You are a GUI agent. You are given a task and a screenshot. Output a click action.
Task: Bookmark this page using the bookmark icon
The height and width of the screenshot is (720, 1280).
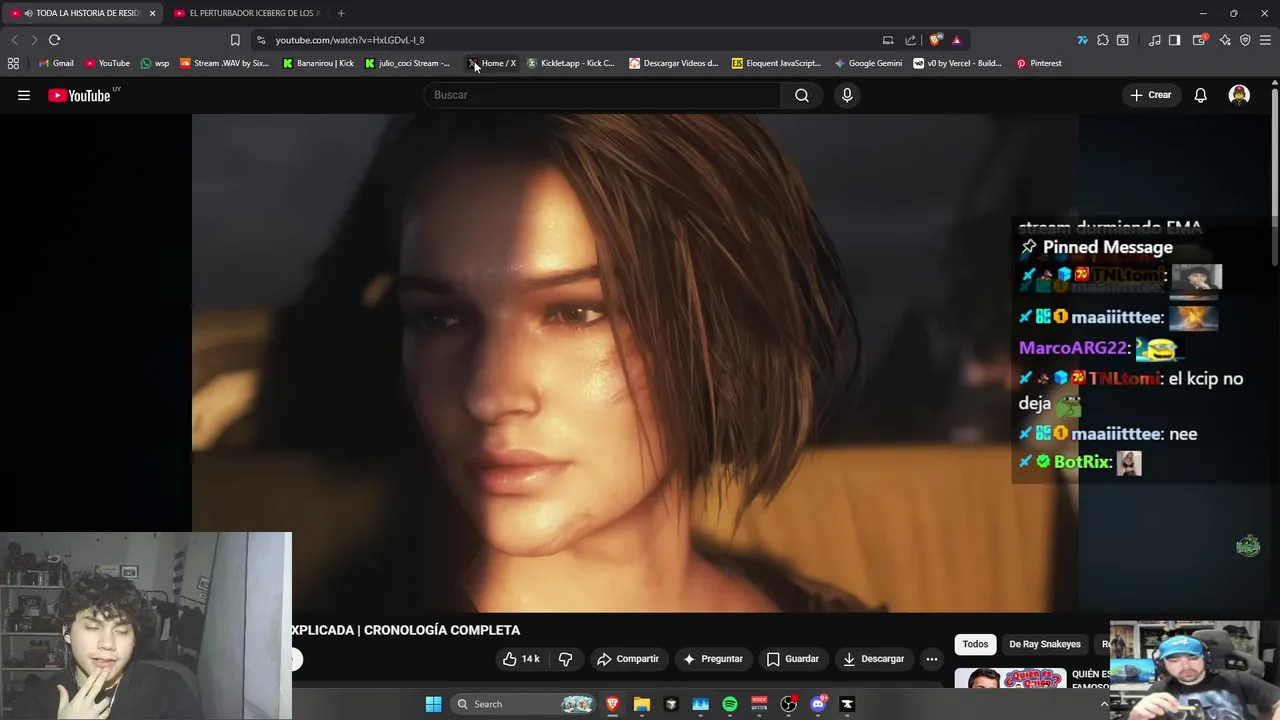[235, 40]
